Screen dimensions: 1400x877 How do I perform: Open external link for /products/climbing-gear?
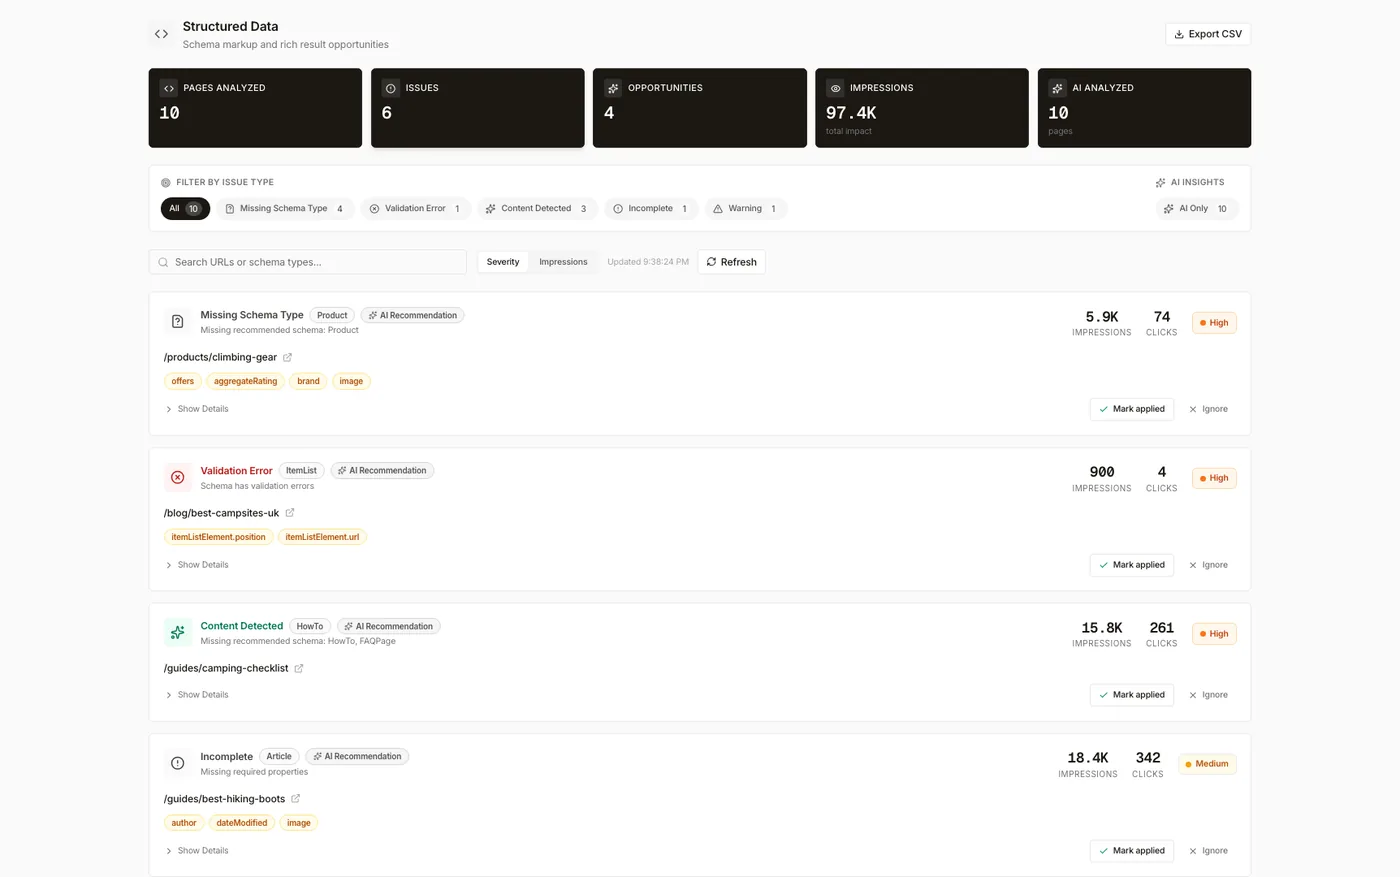287,357
